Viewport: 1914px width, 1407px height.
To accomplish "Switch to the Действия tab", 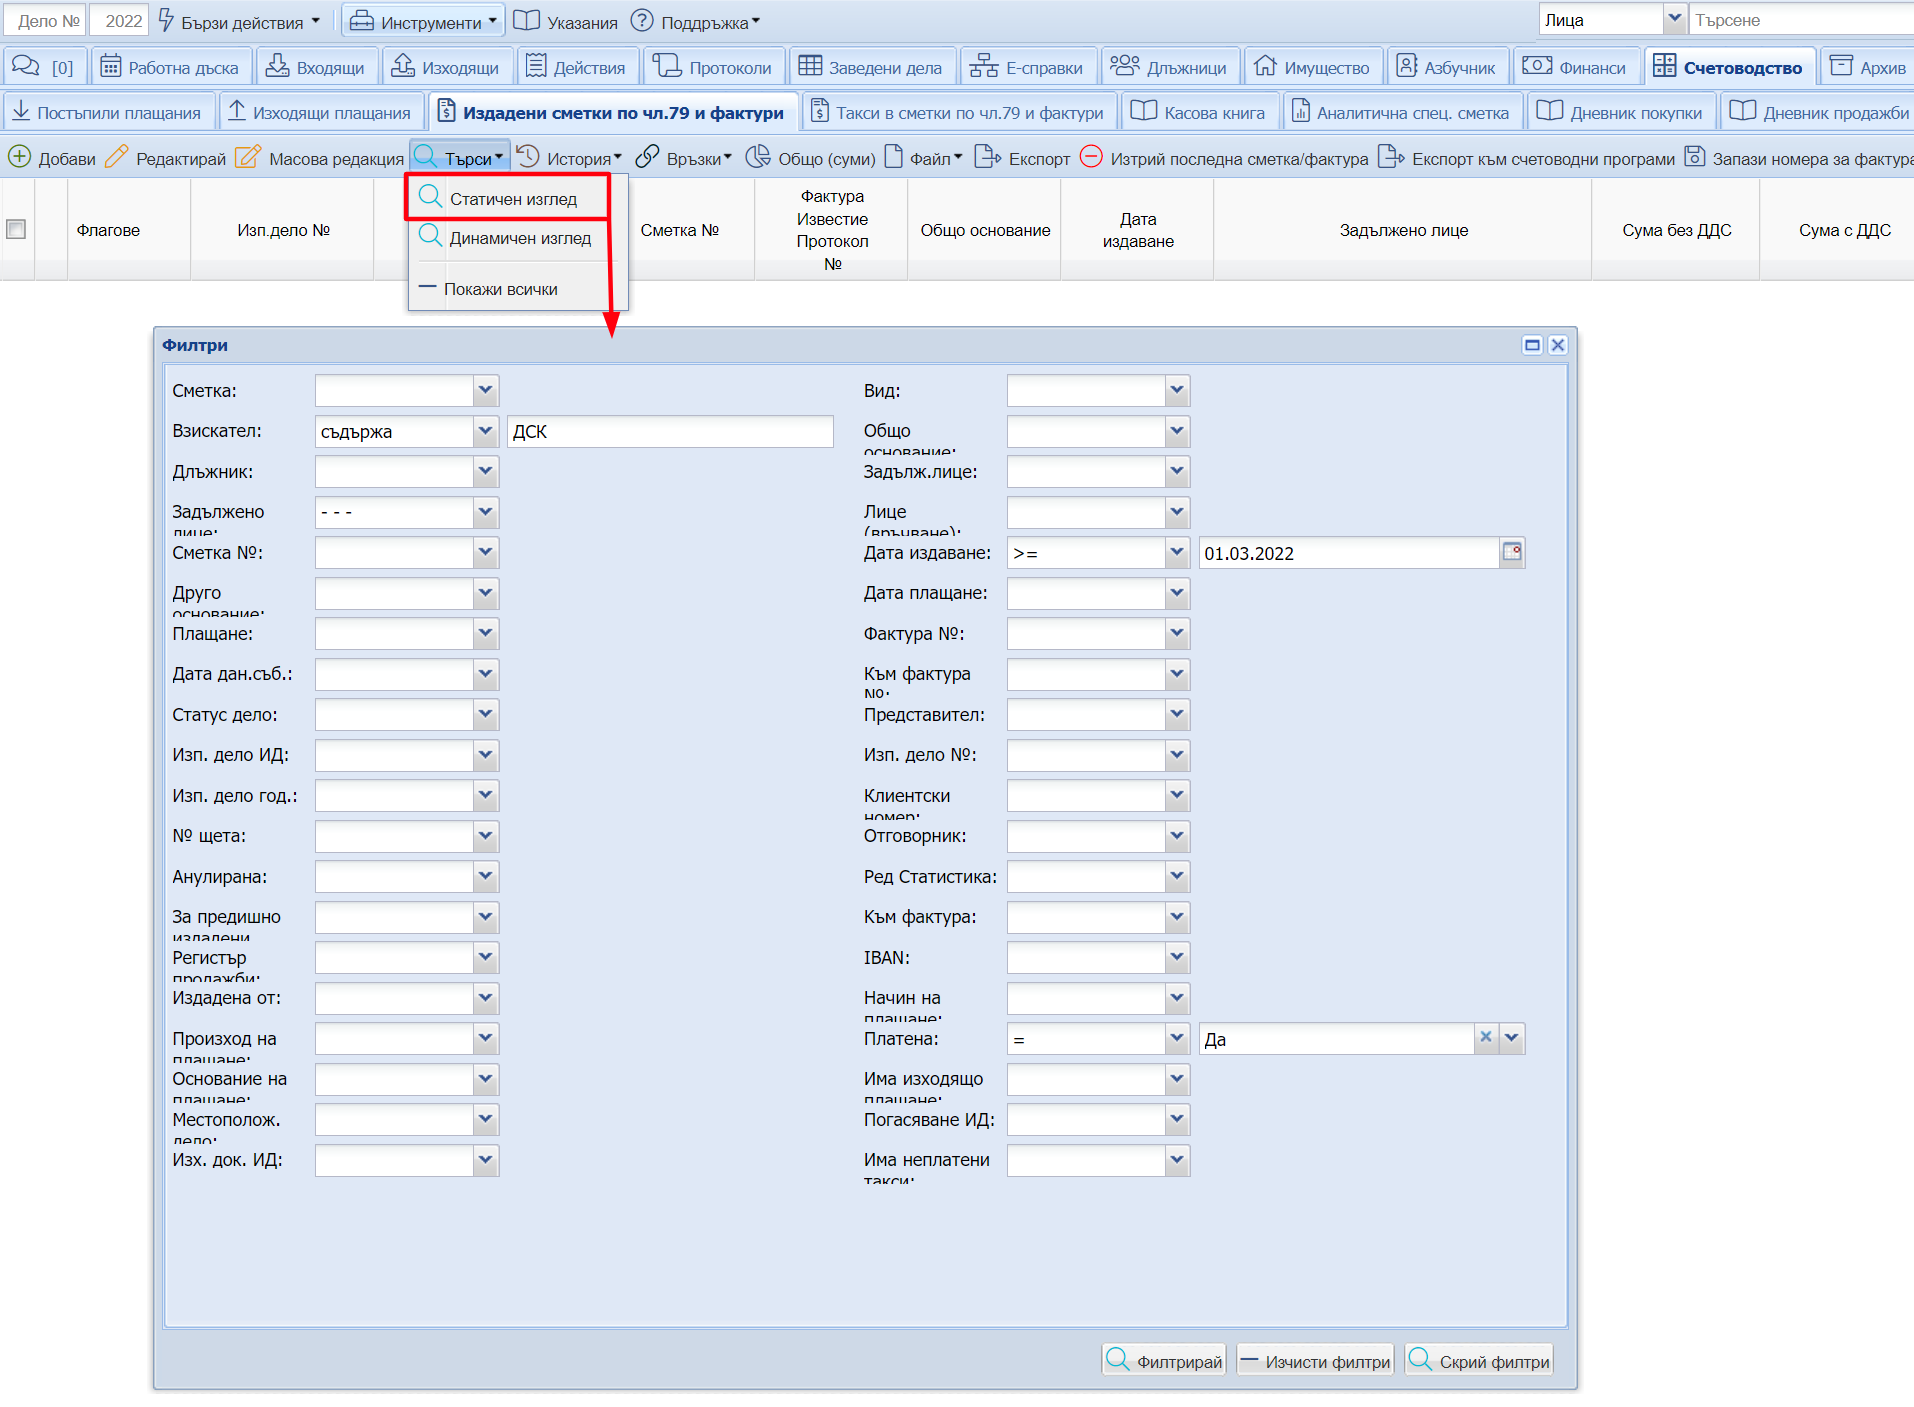I will click(x=576, y=67).
